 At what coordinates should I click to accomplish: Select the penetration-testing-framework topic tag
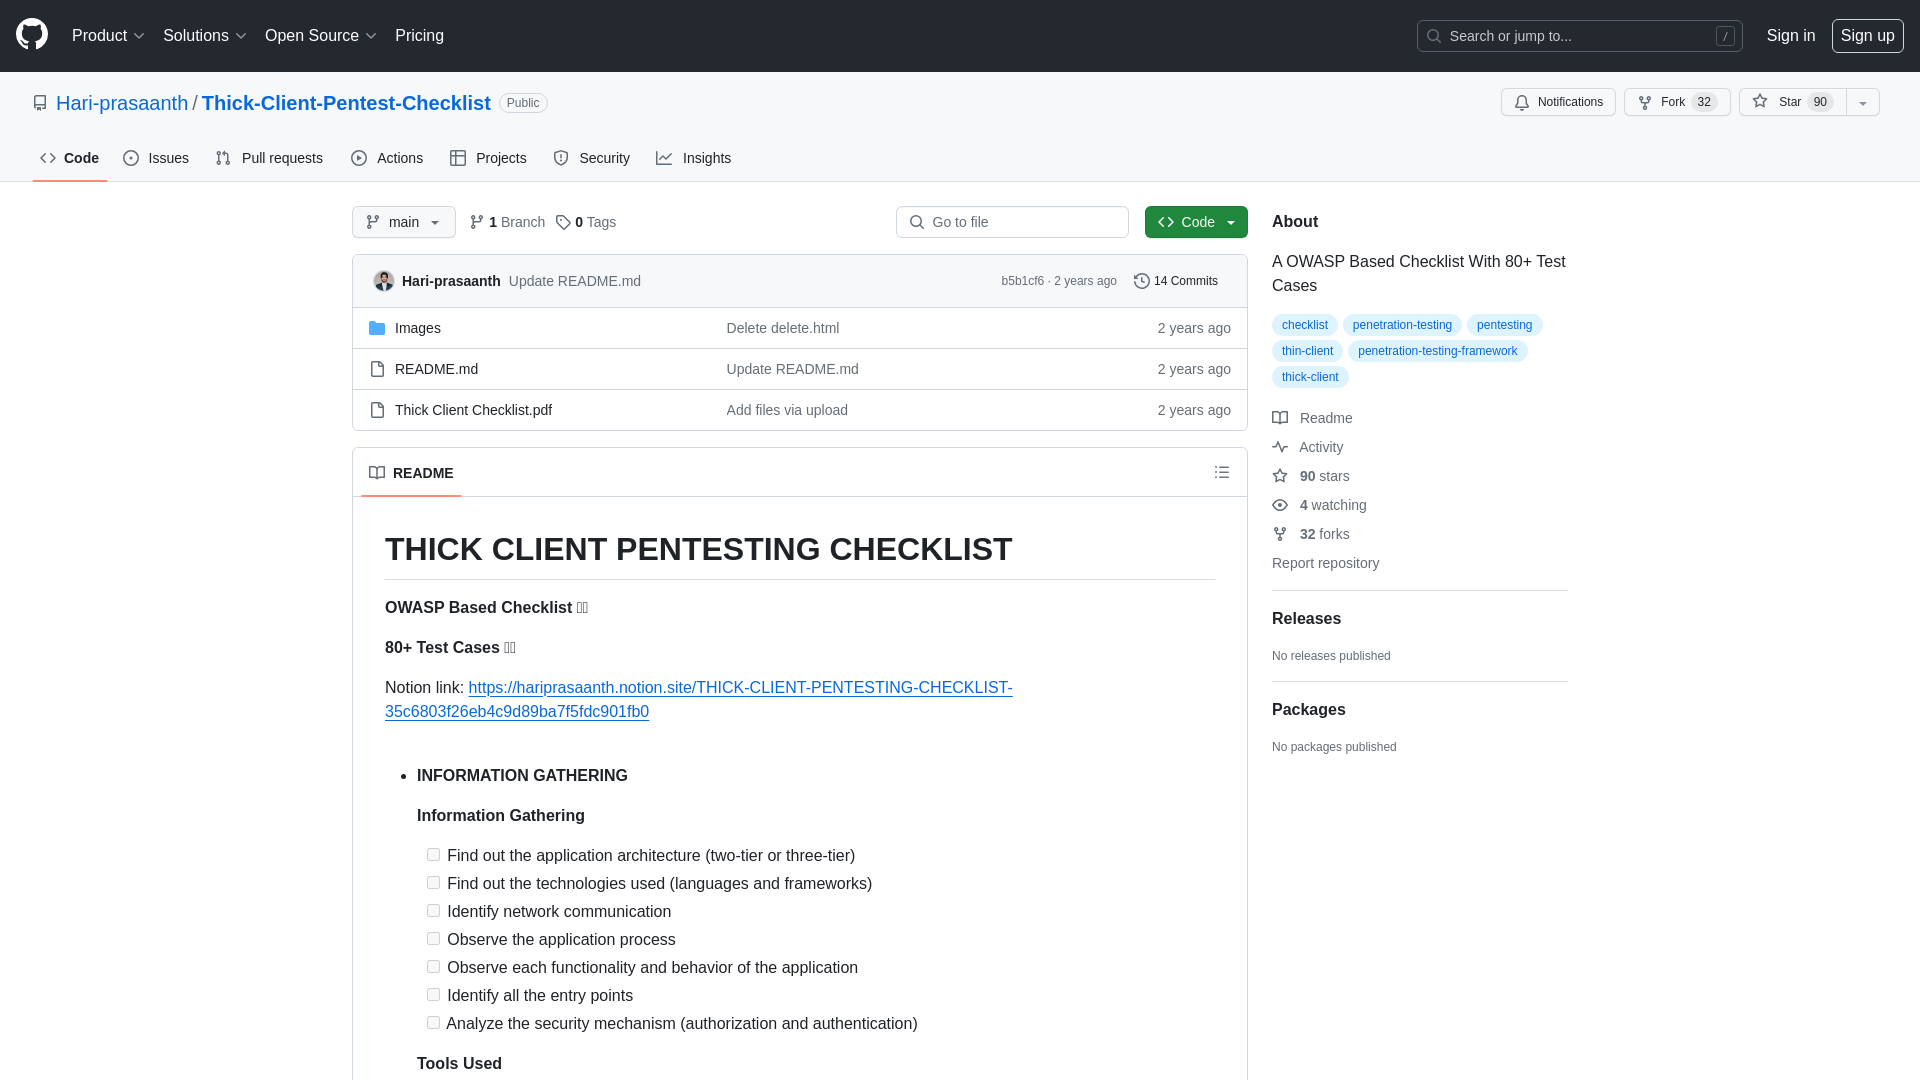(x=1437, y=351)
